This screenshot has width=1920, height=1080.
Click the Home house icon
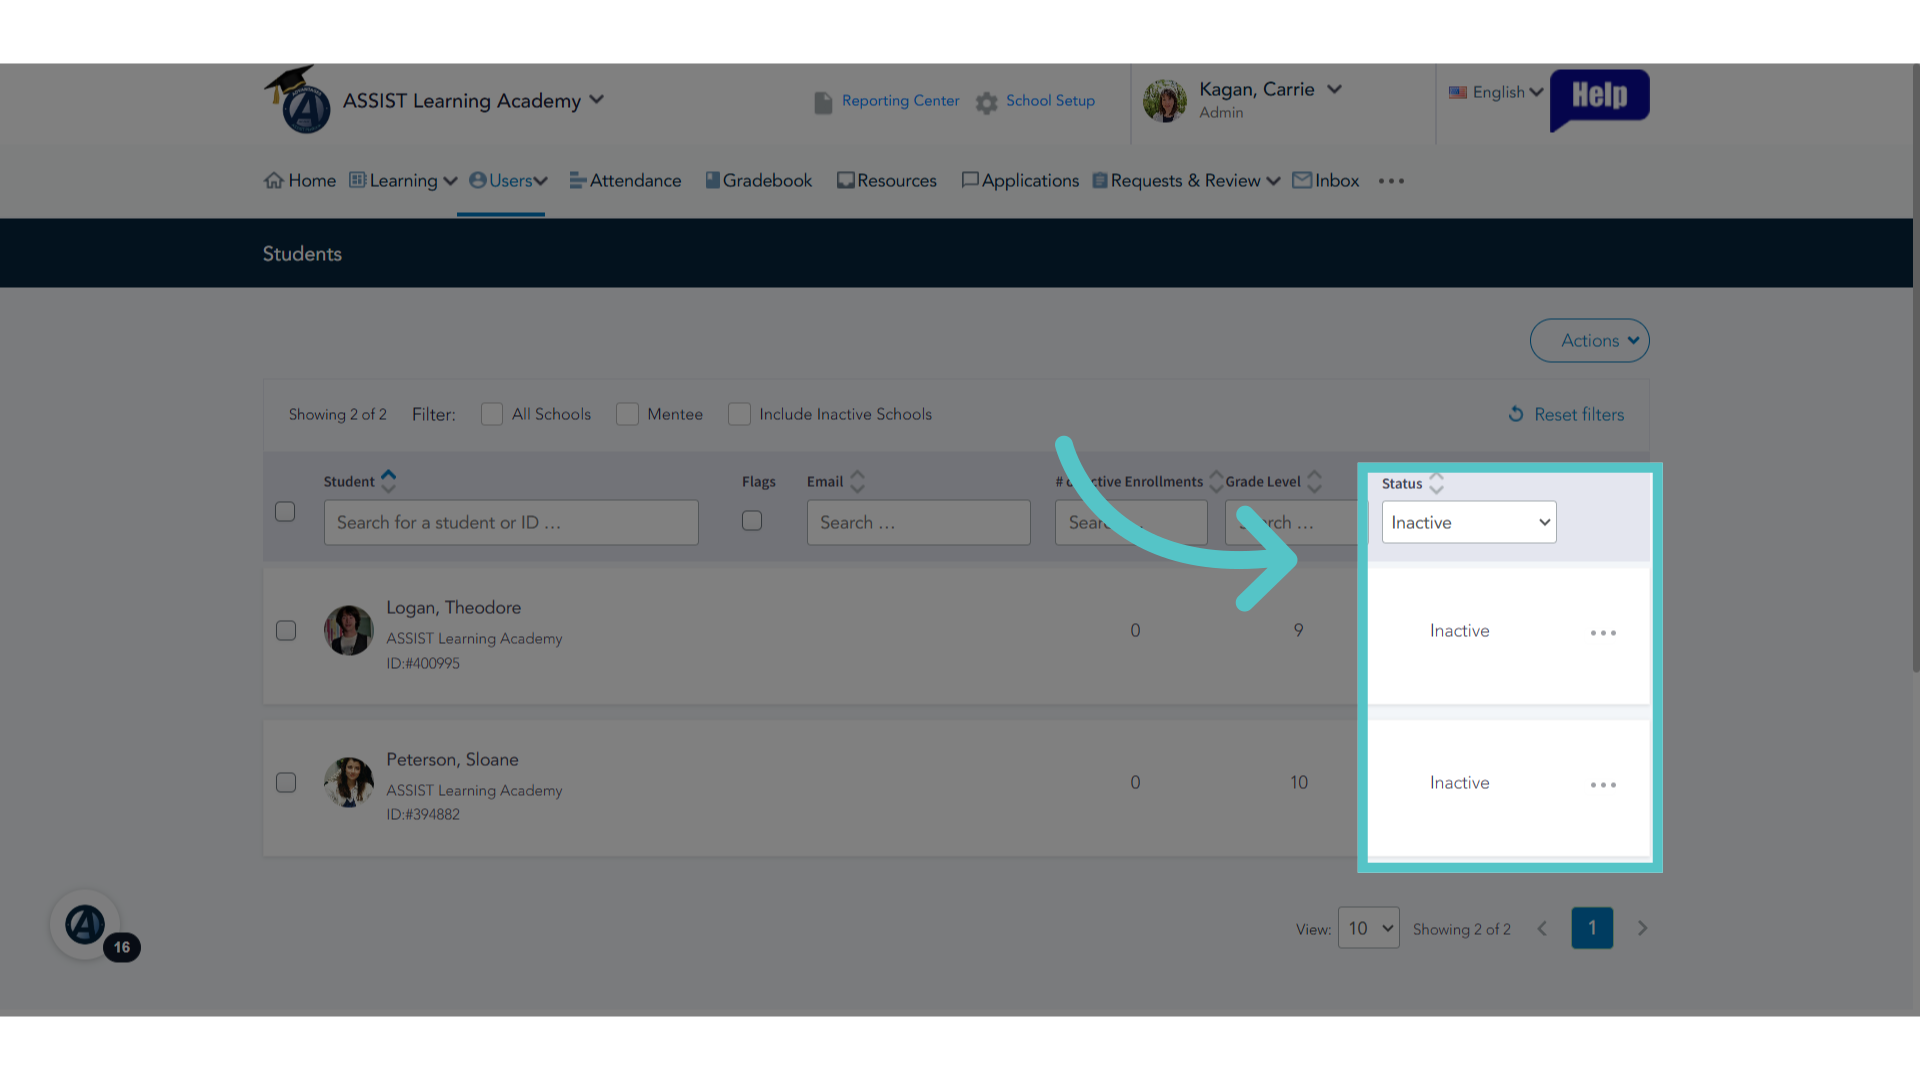(274, 181)
